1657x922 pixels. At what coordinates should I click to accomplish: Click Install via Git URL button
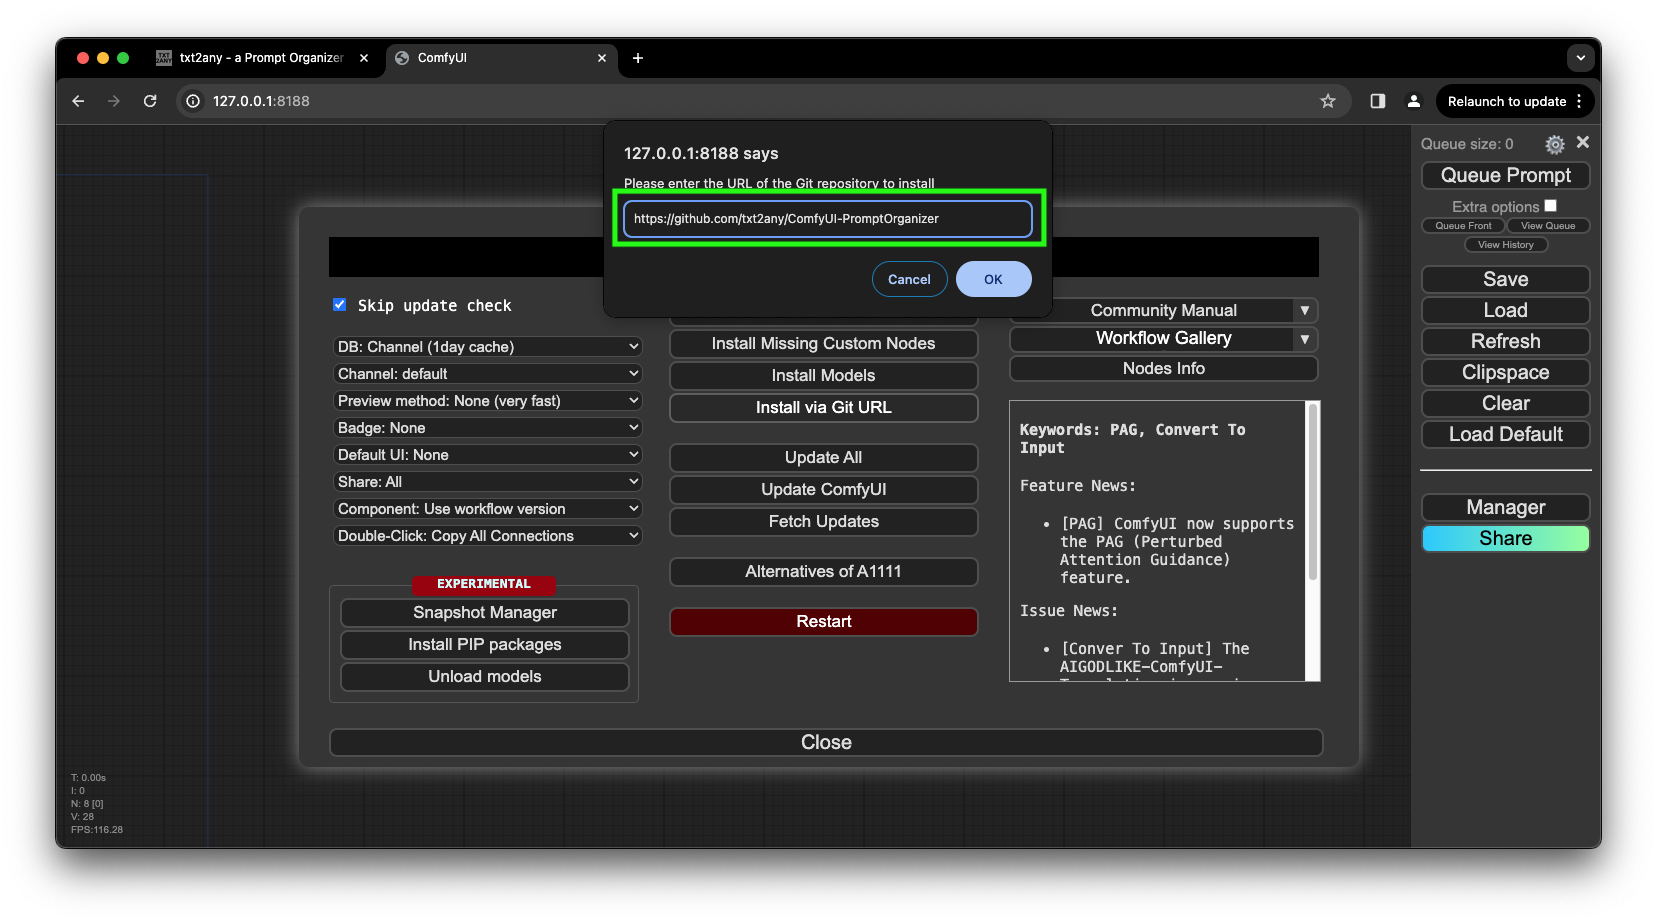(823, 408)
